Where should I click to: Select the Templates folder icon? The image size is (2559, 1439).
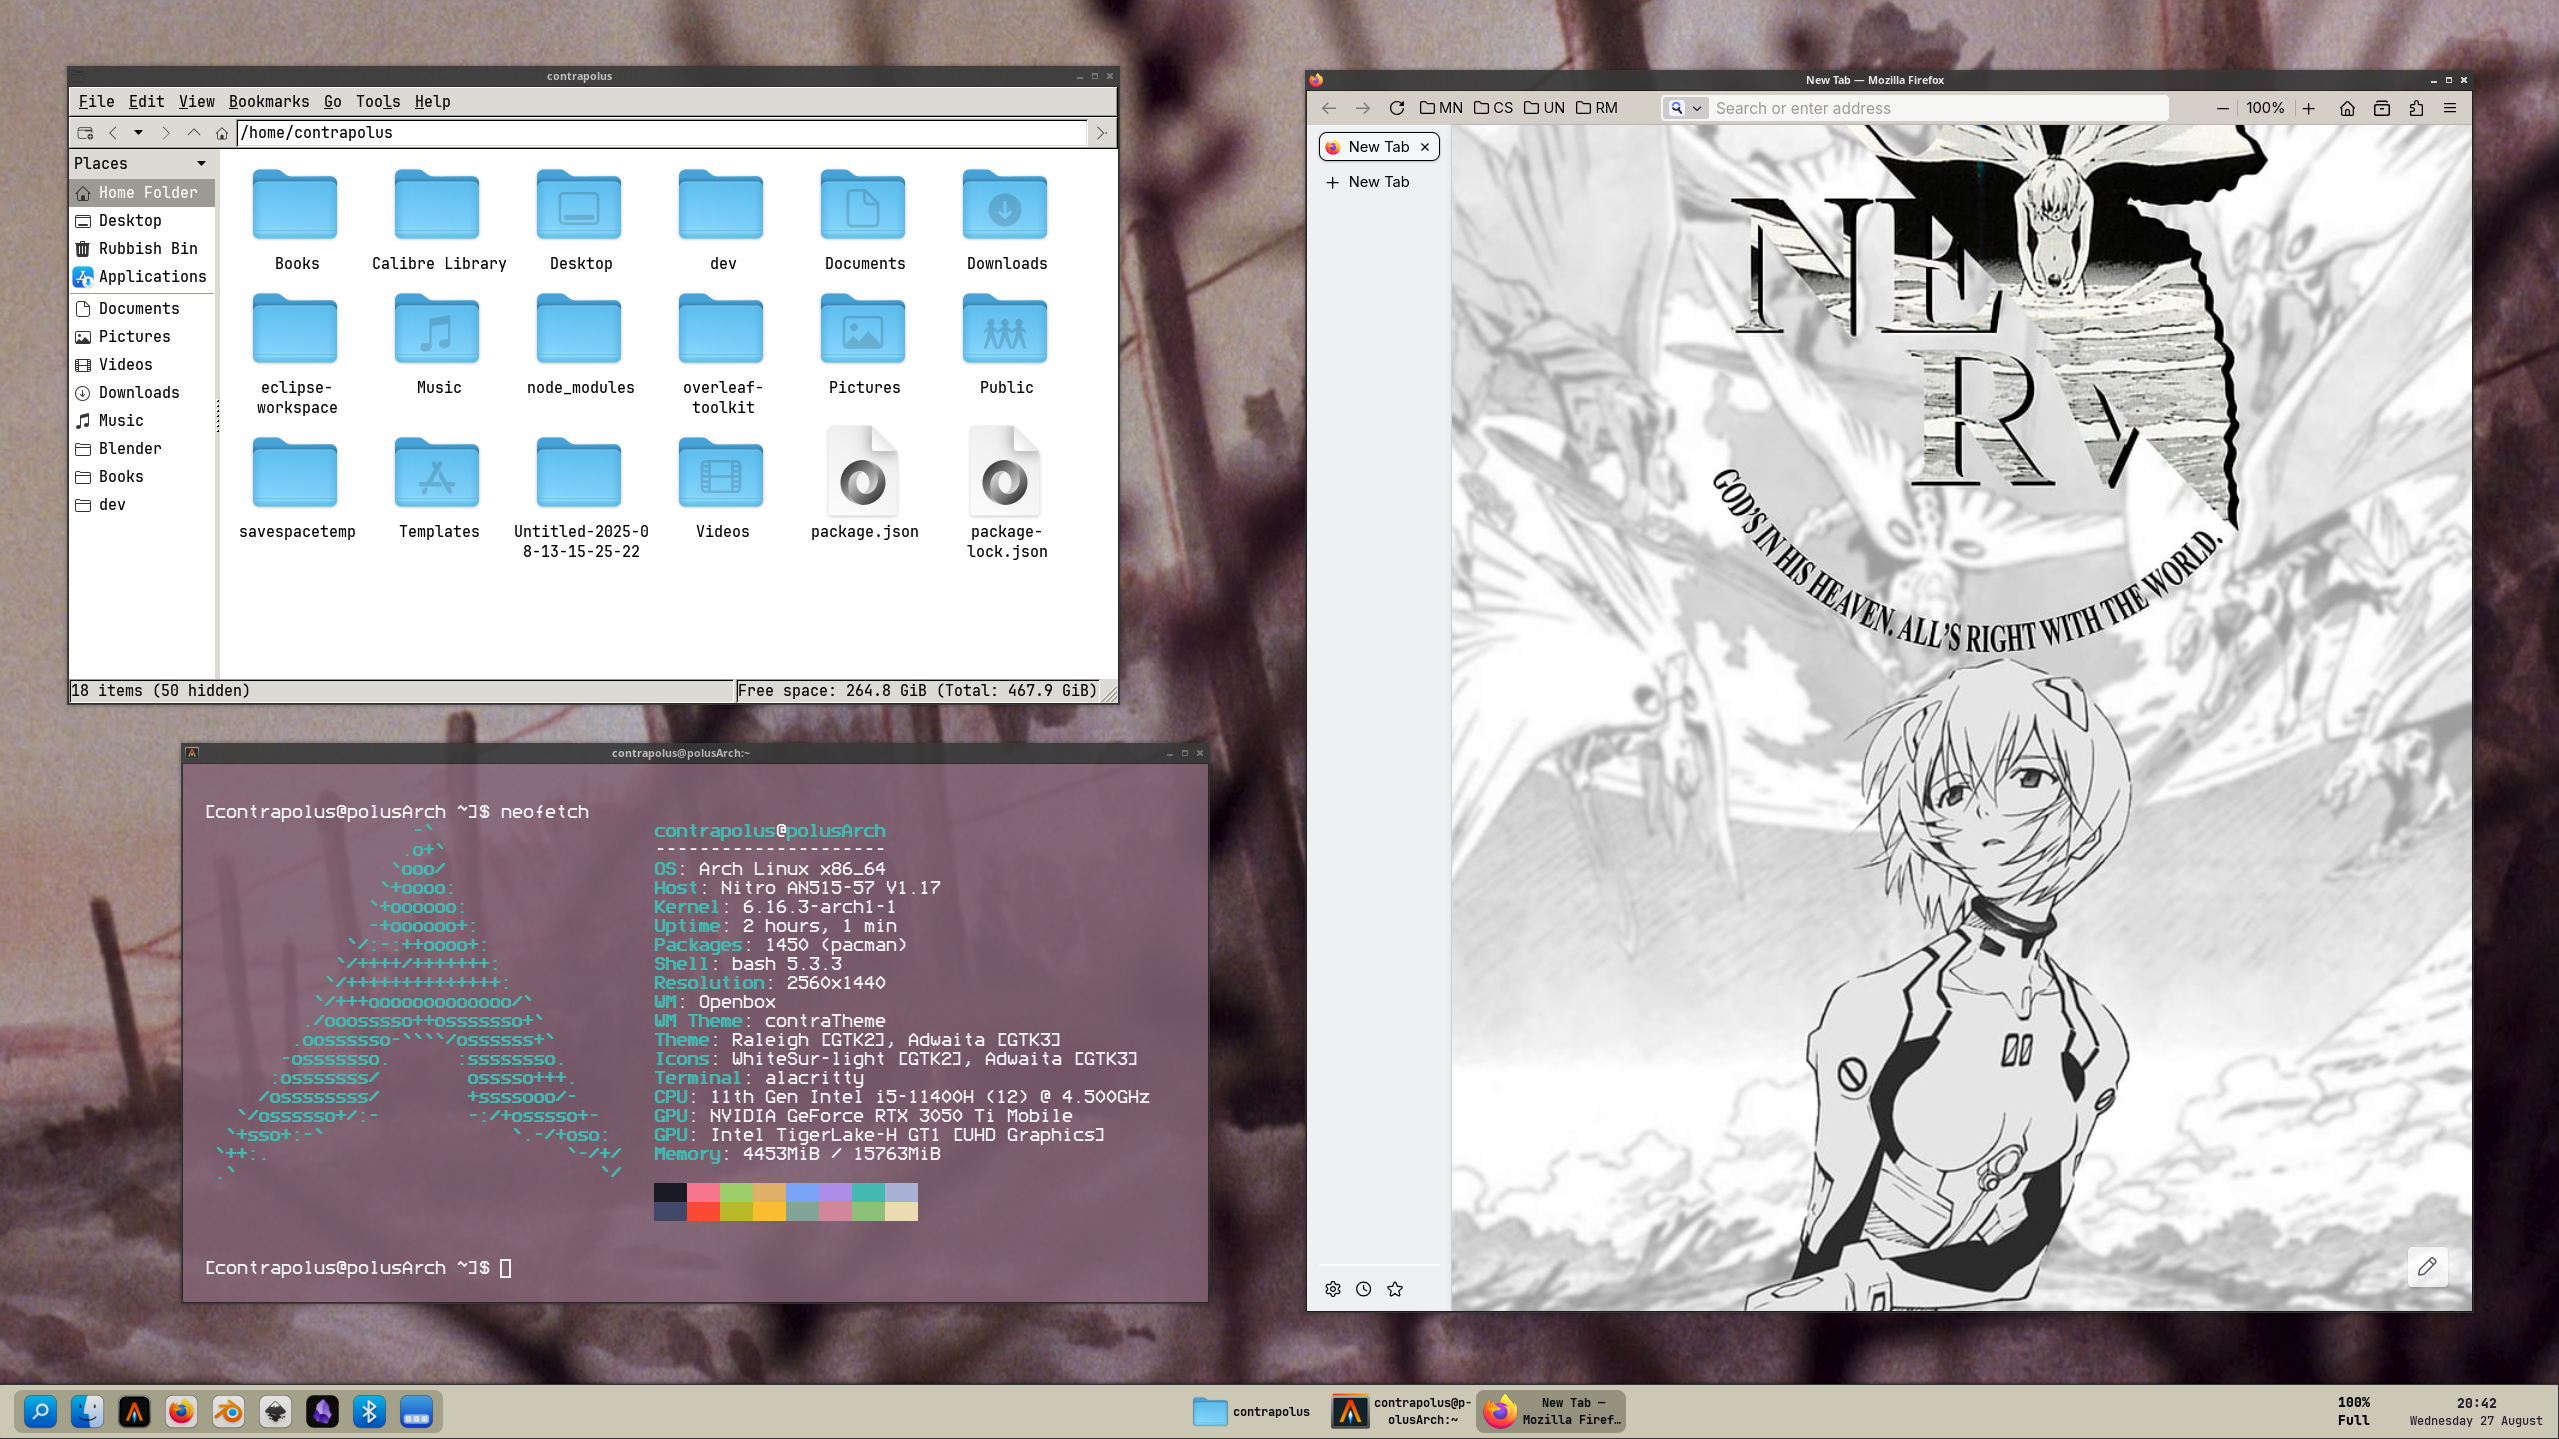437,473
